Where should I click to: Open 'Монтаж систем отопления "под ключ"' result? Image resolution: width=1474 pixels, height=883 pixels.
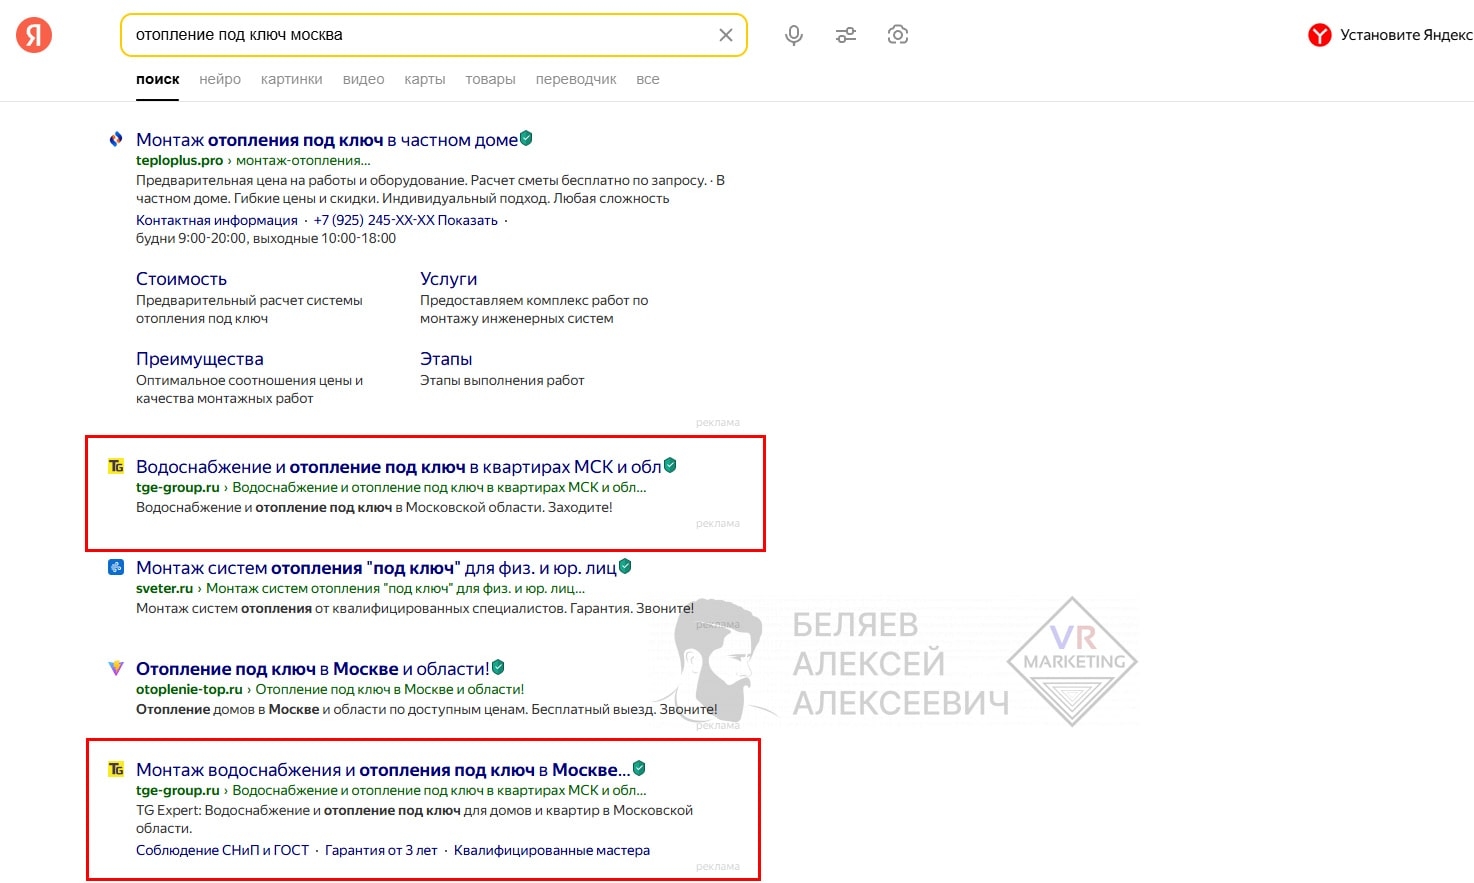[x=376, y=568]
